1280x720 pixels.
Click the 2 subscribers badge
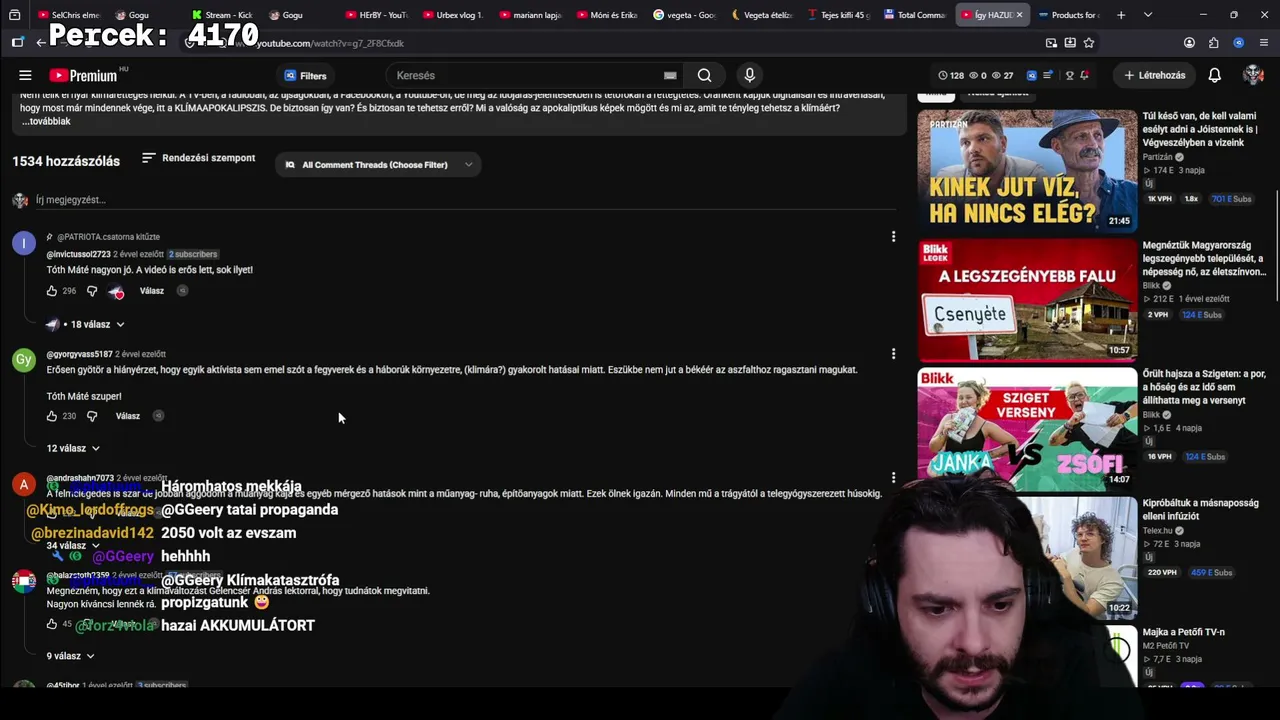[193, 254]
